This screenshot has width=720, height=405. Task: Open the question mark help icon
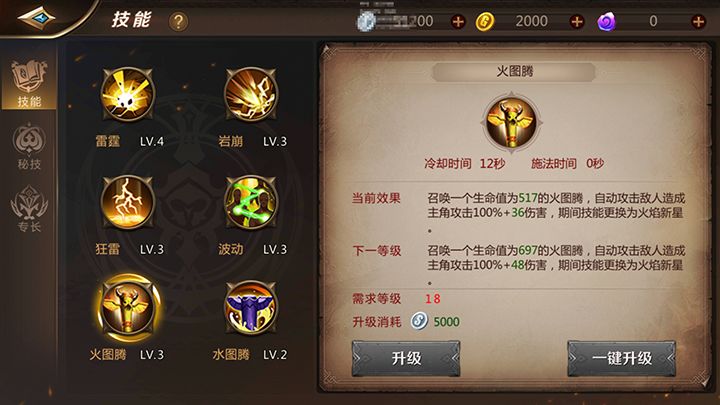(x=178, y=22)
